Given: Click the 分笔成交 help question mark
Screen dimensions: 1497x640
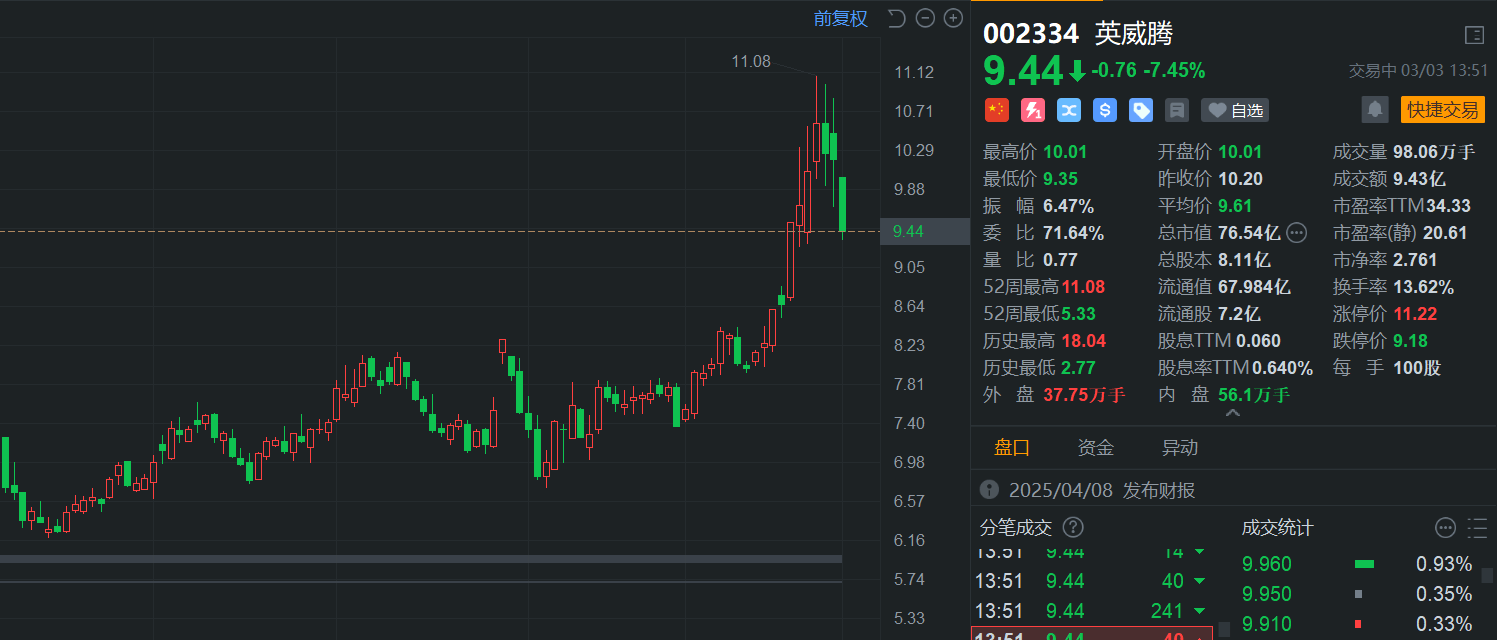Looking at the screenshot, I should tap(1073, 527).
